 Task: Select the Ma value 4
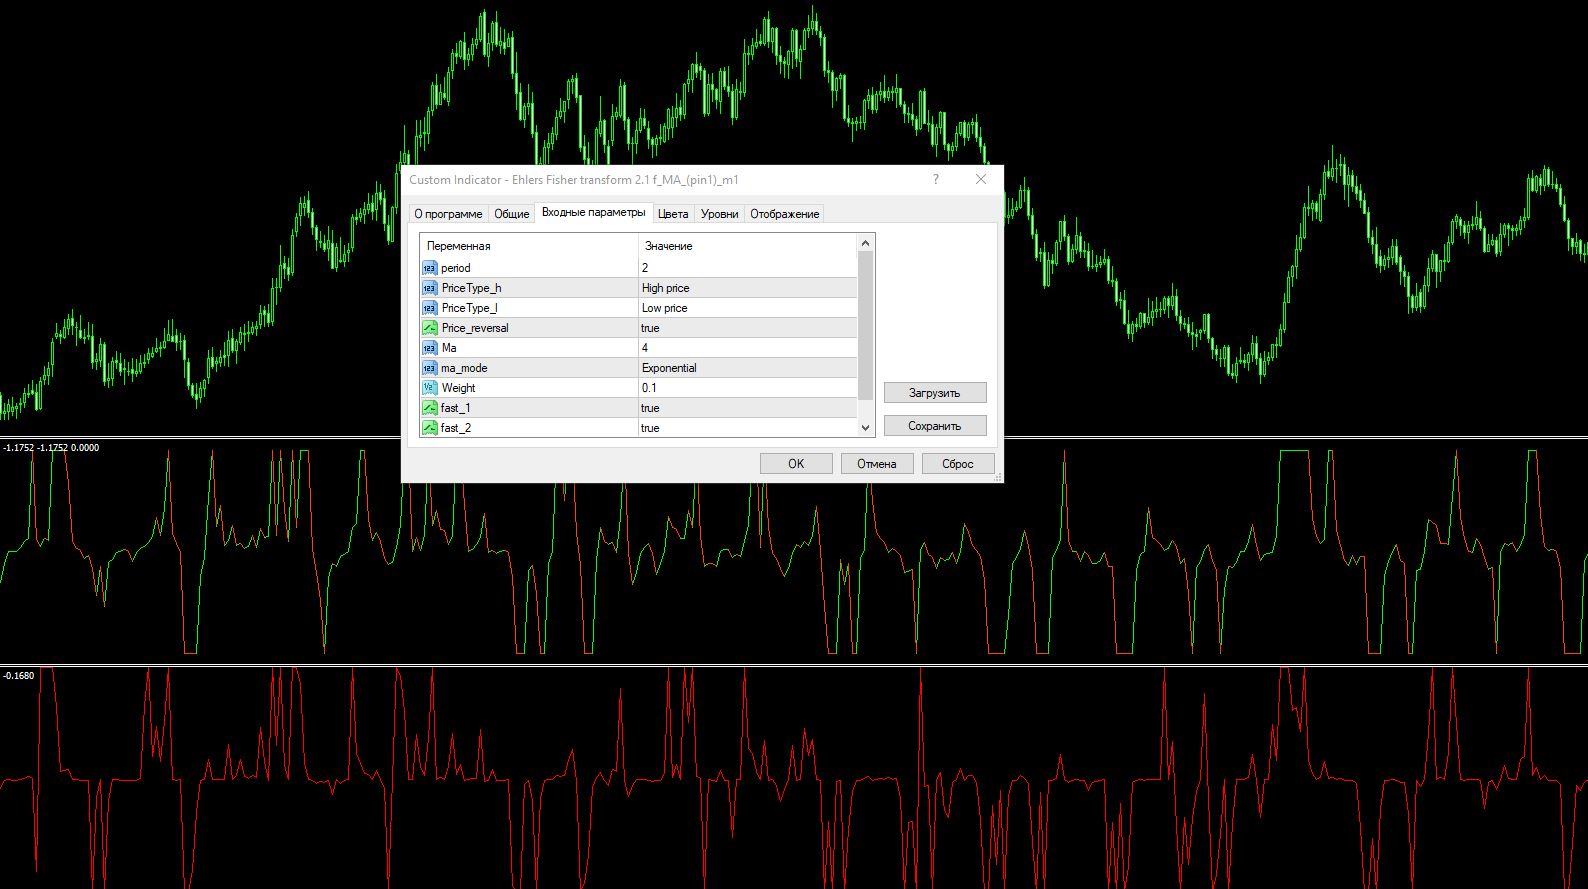click(748, 348)
